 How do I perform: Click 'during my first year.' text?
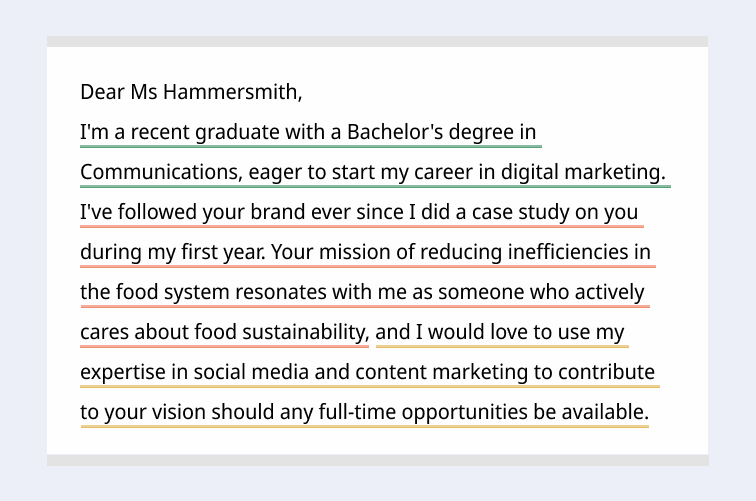[x=173, y=252]
